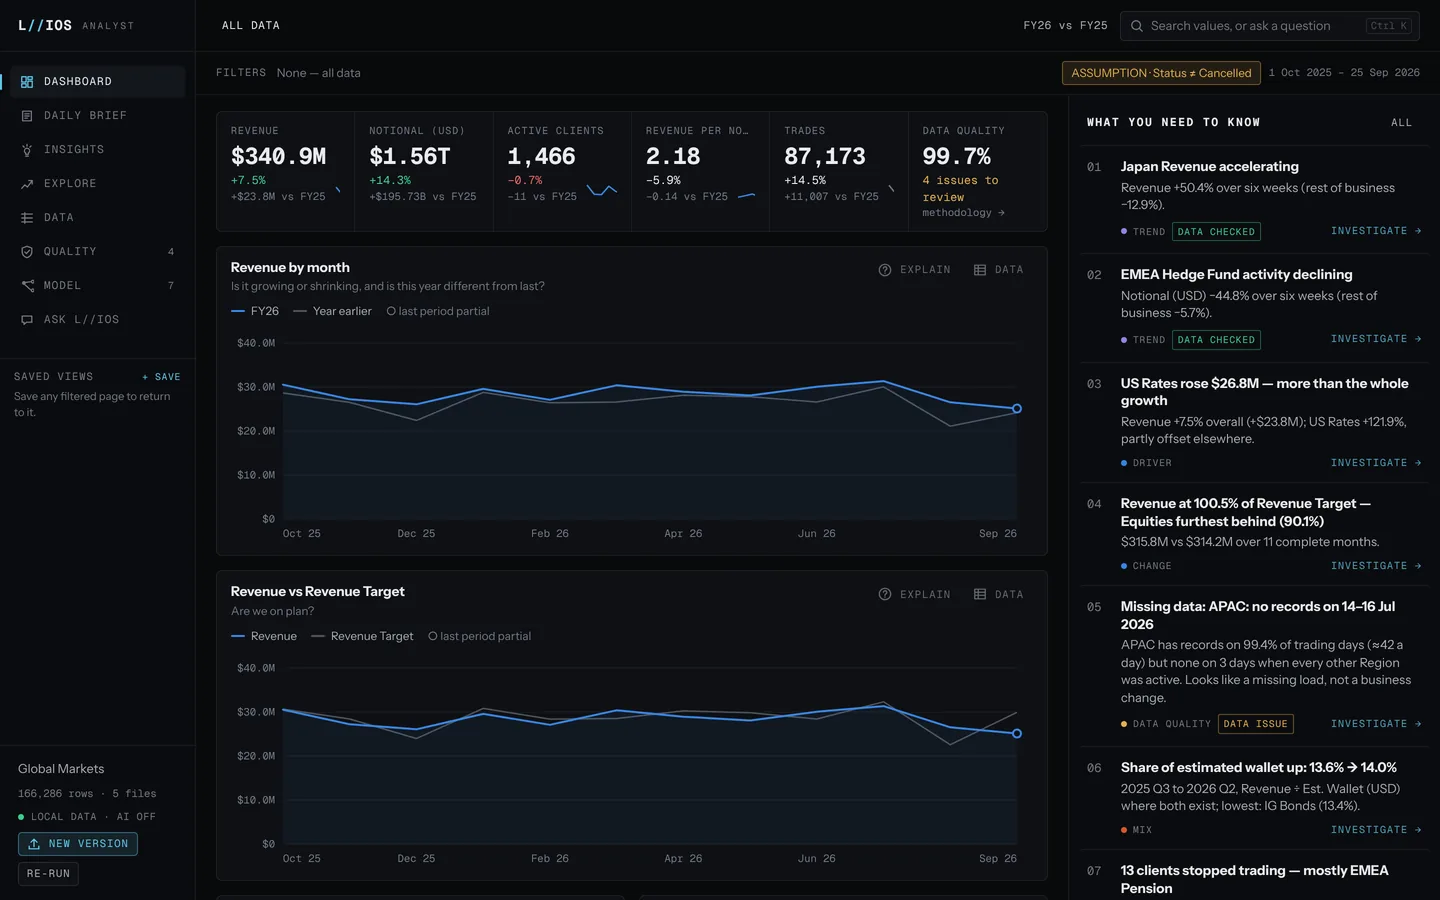
Task: Click the table icon in Revenue vs Revenue Target
Action: pos(980,594)
